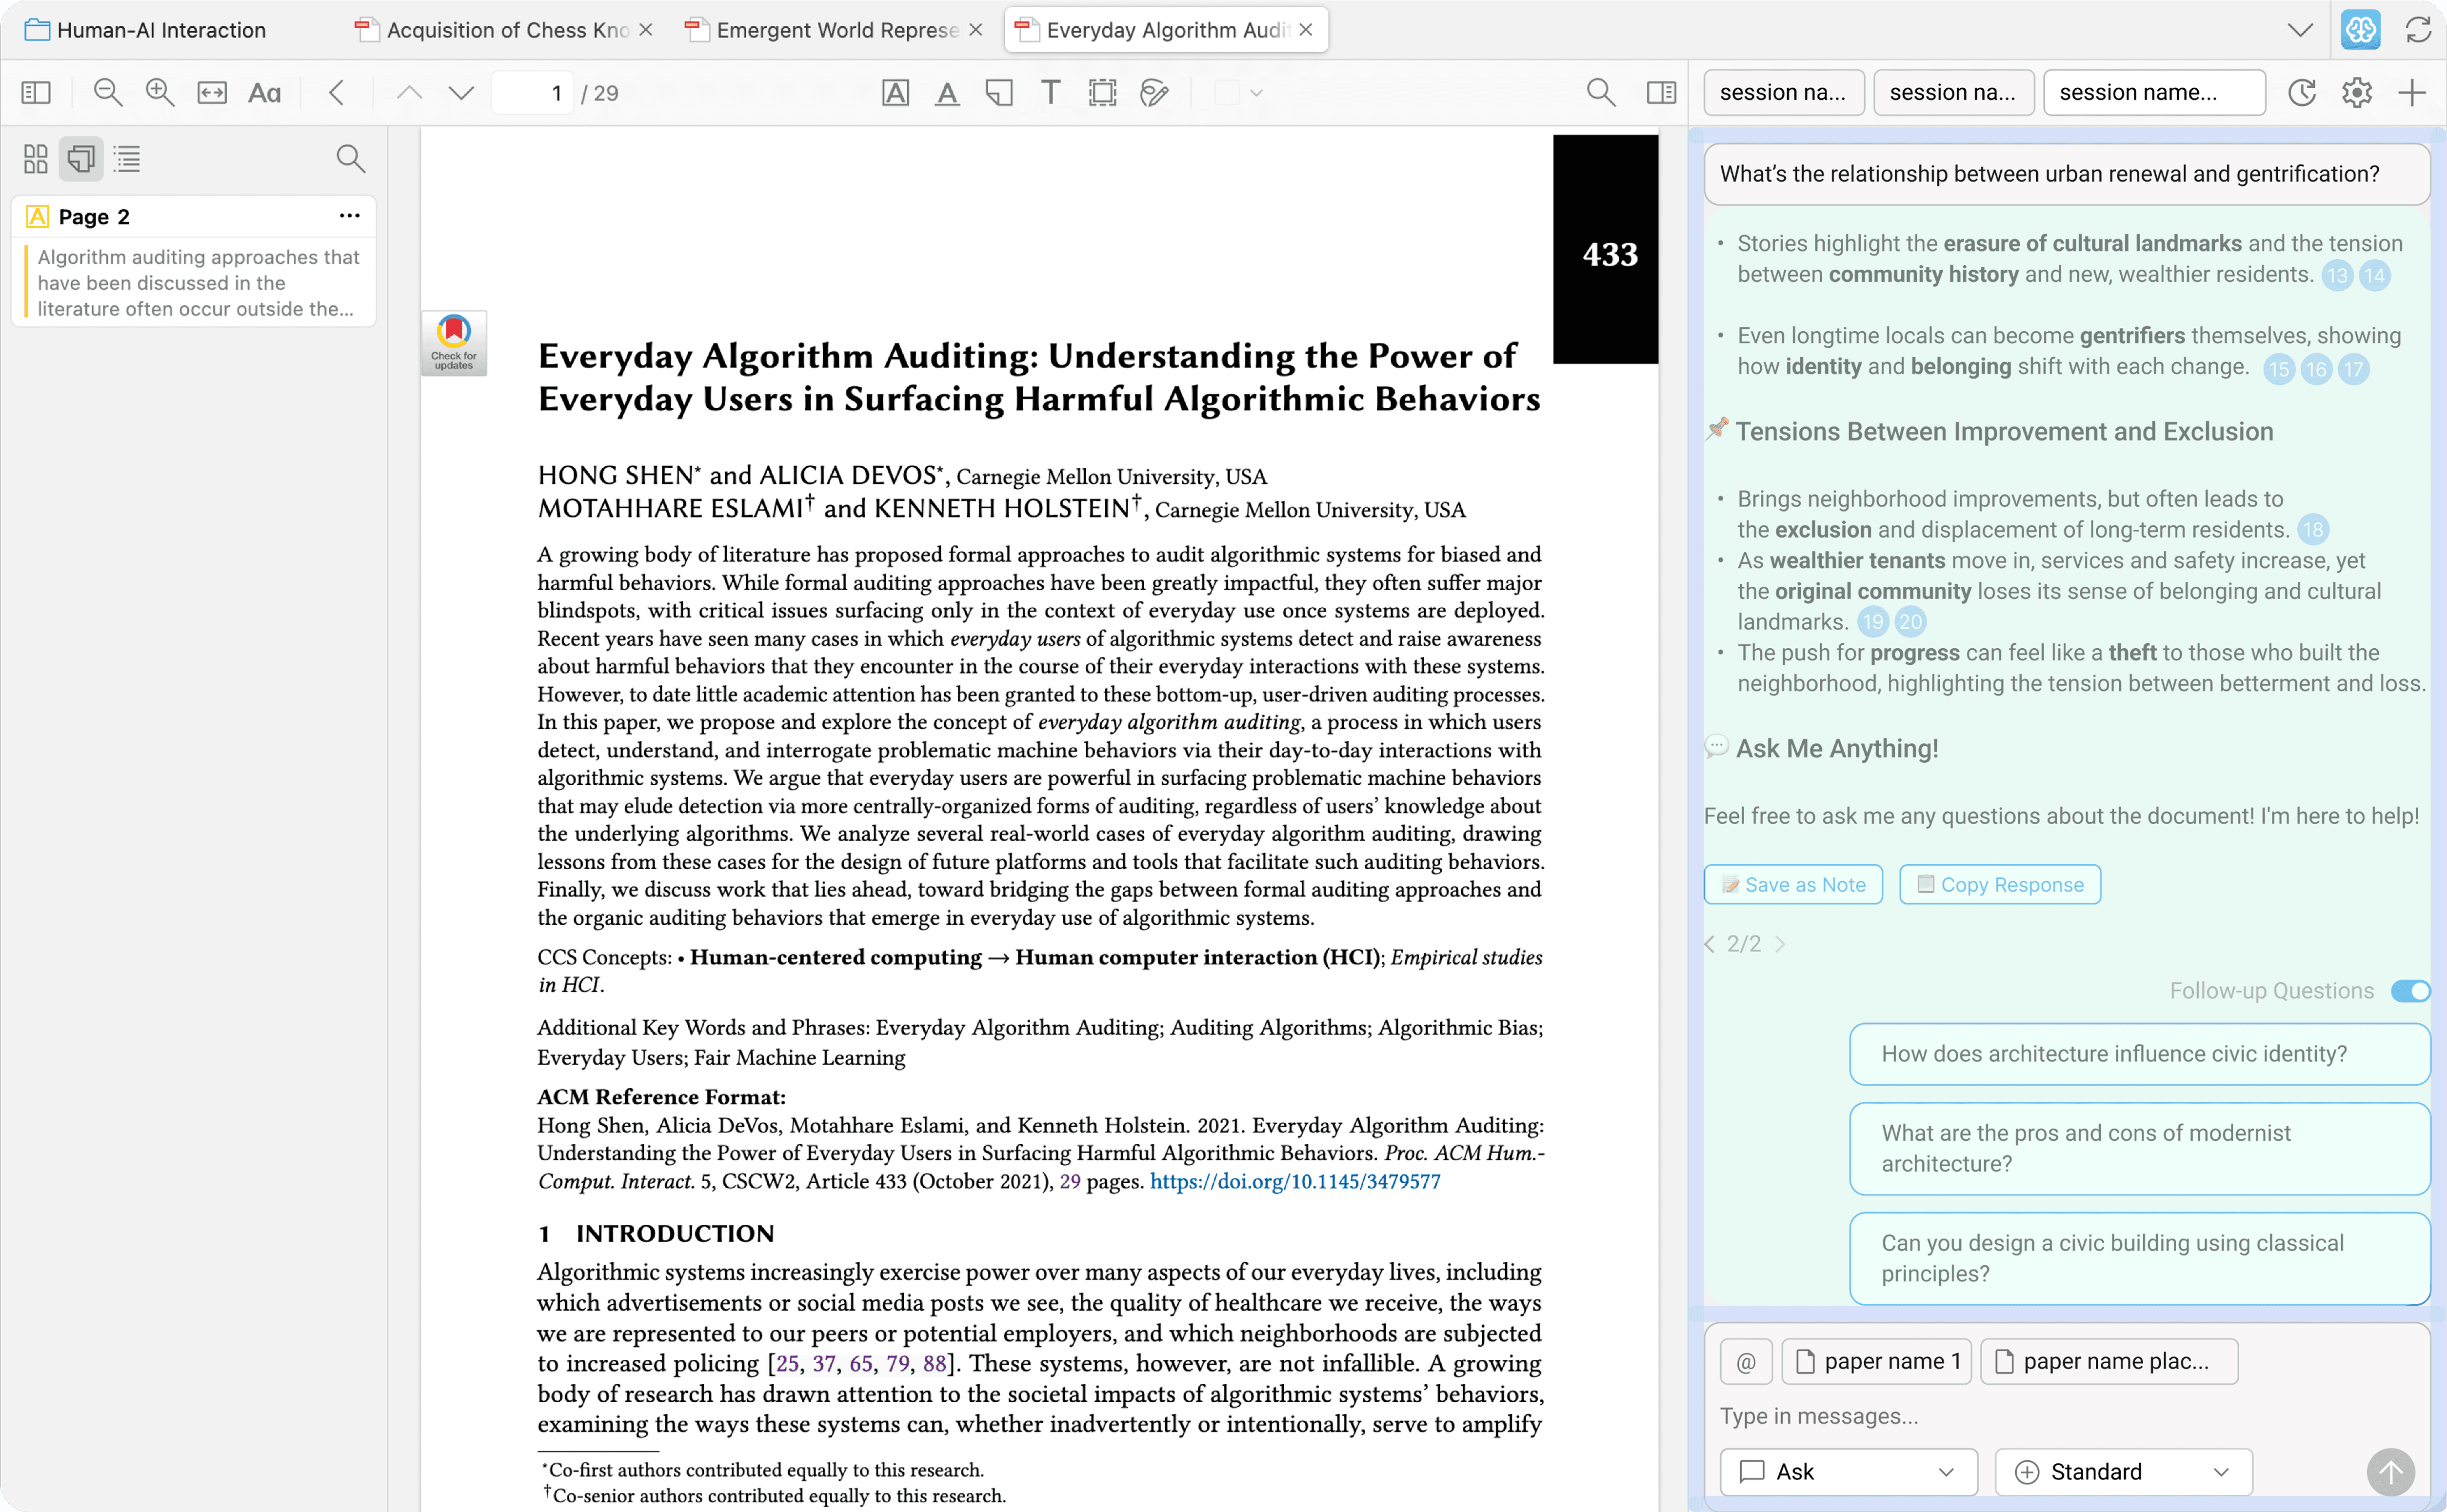Select the highlight text annotation tool

(x=895, y=93)
